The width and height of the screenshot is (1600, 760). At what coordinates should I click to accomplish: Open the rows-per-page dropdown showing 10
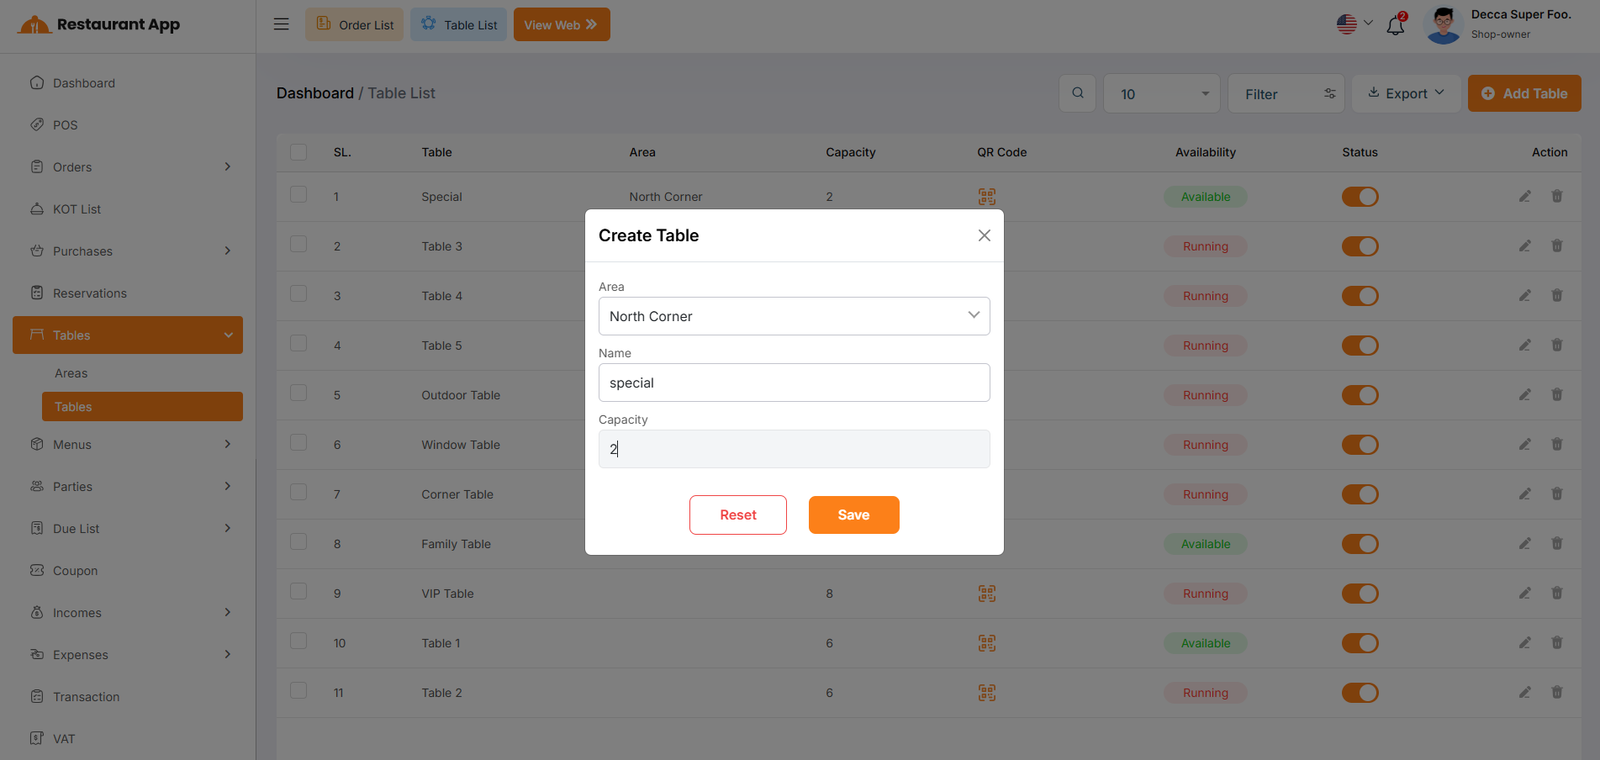pyautogui.click(x=1160, y=94)
